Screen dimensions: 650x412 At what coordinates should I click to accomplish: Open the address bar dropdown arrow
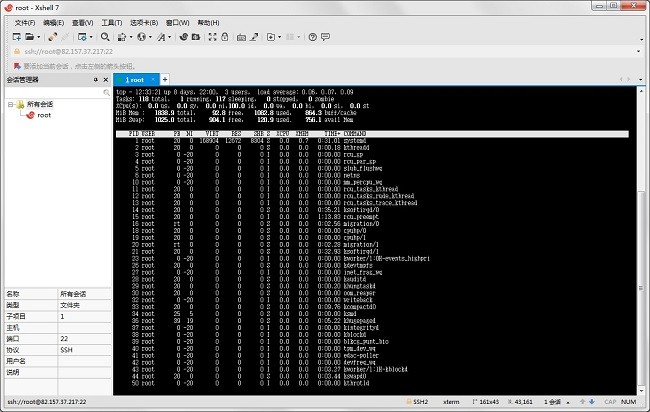[x=637, y=51]
